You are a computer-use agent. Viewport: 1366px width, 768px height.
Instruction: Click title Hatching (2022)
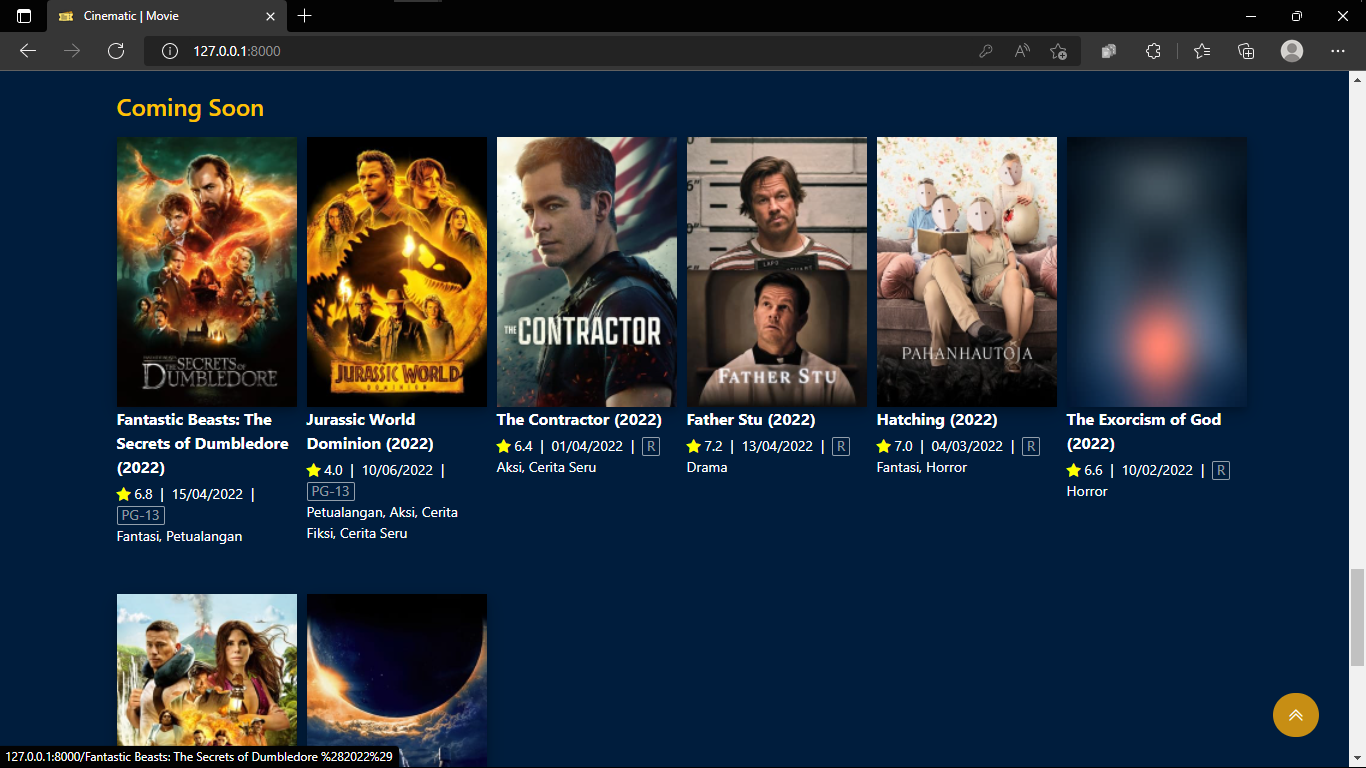click(937, 420)
